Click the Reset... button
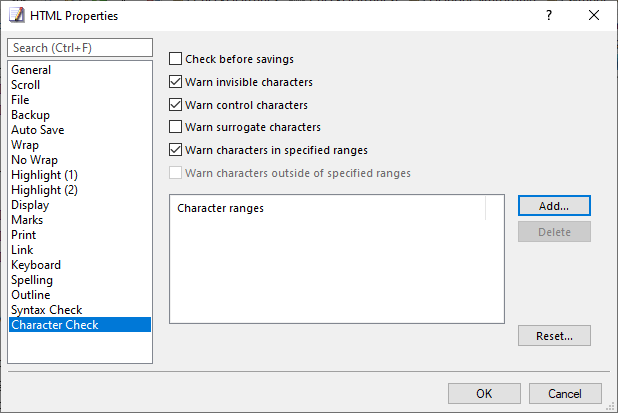This screenshot has height=413, width=618. [554, 336]
